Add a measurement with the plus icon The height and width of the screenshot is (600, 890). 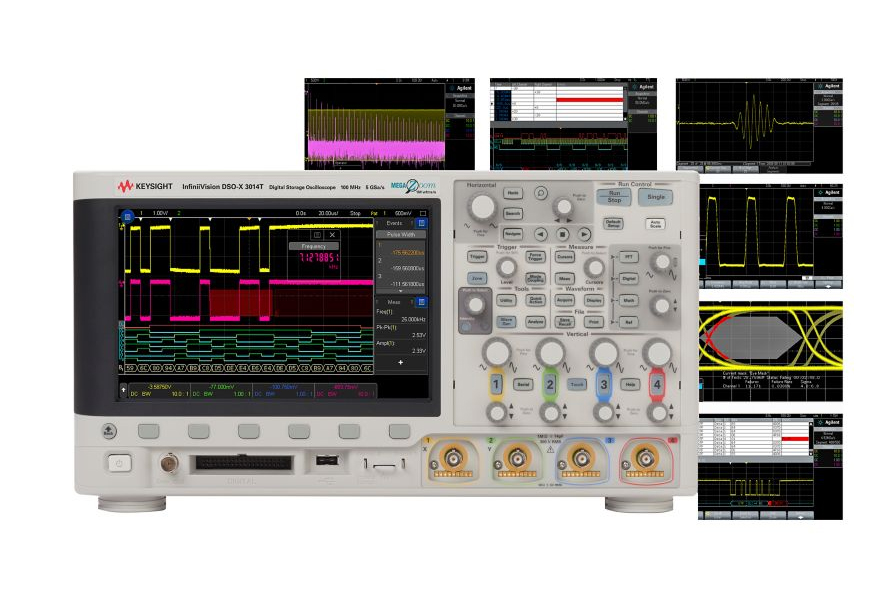tap(401, 363)
